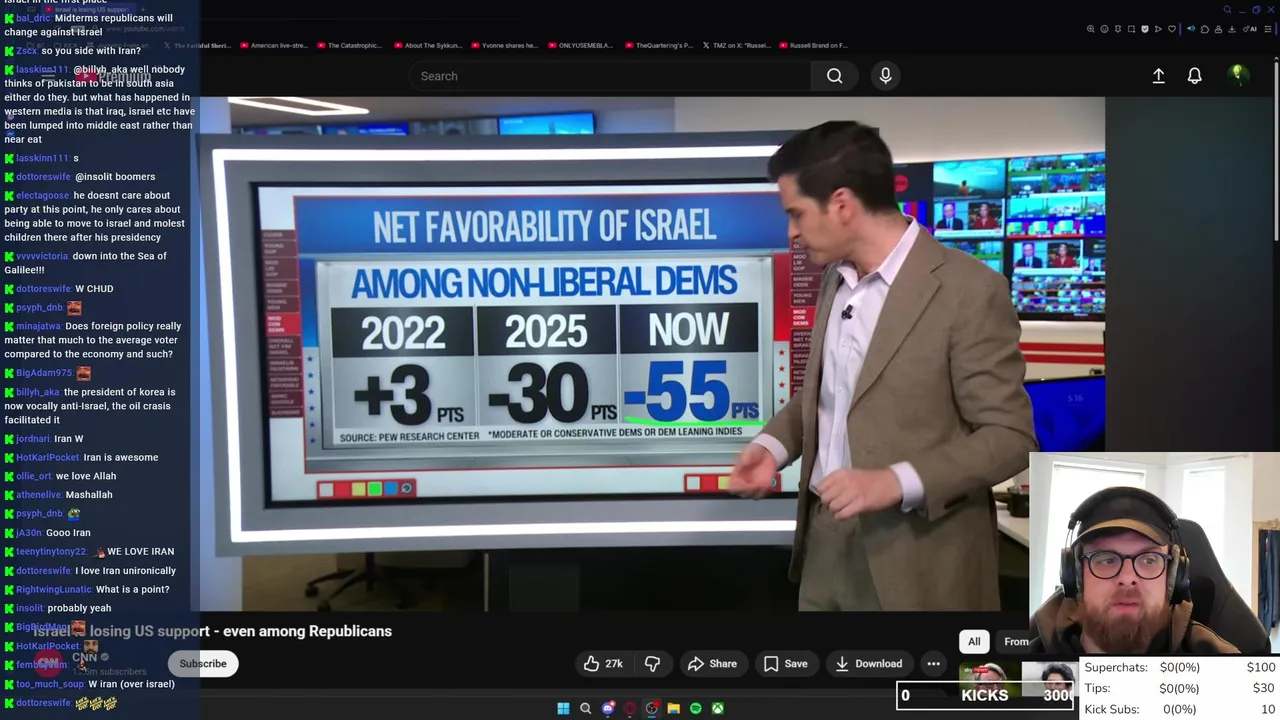1280x720 pixels.
Task: Open the 'Yvonne shares he...' bookmark
Action: (x=503, y=45)
